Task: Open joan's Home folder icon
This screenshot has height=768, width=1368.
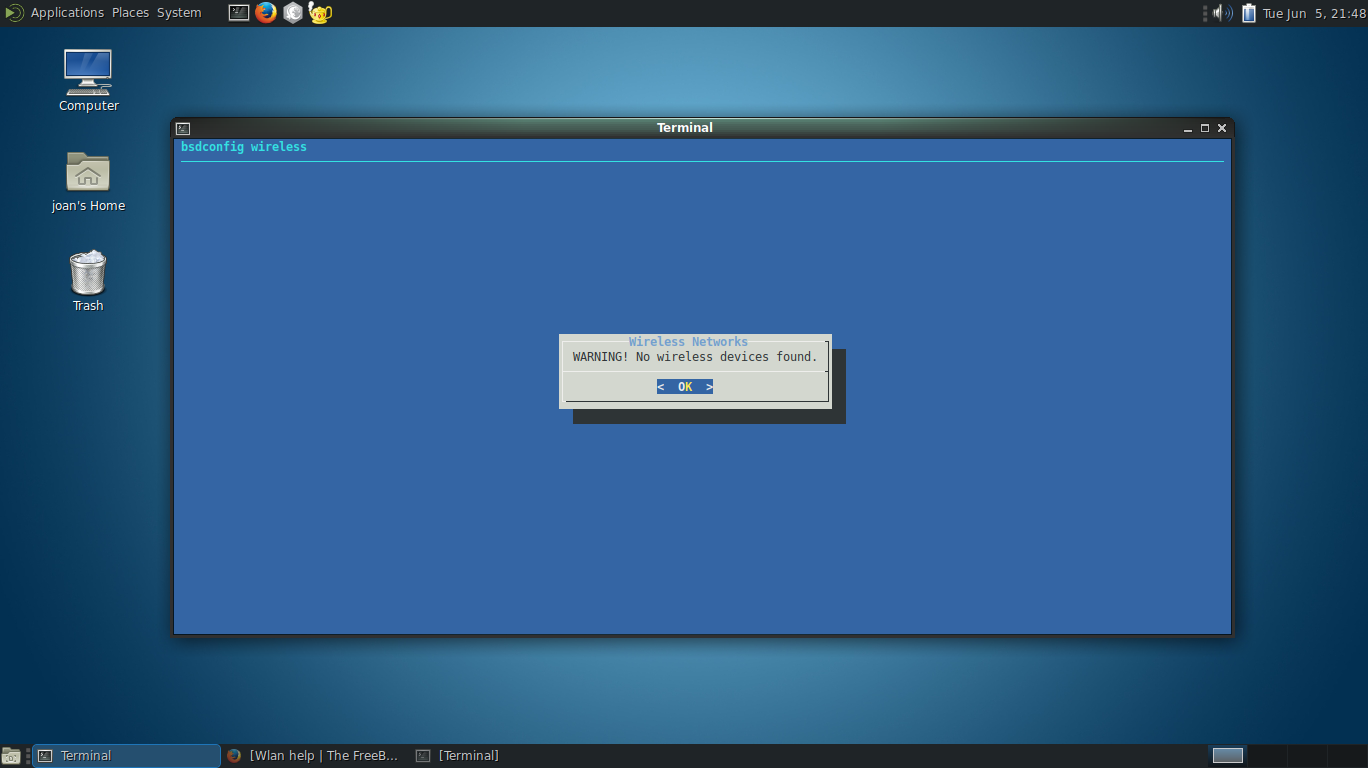Action: 88,173
